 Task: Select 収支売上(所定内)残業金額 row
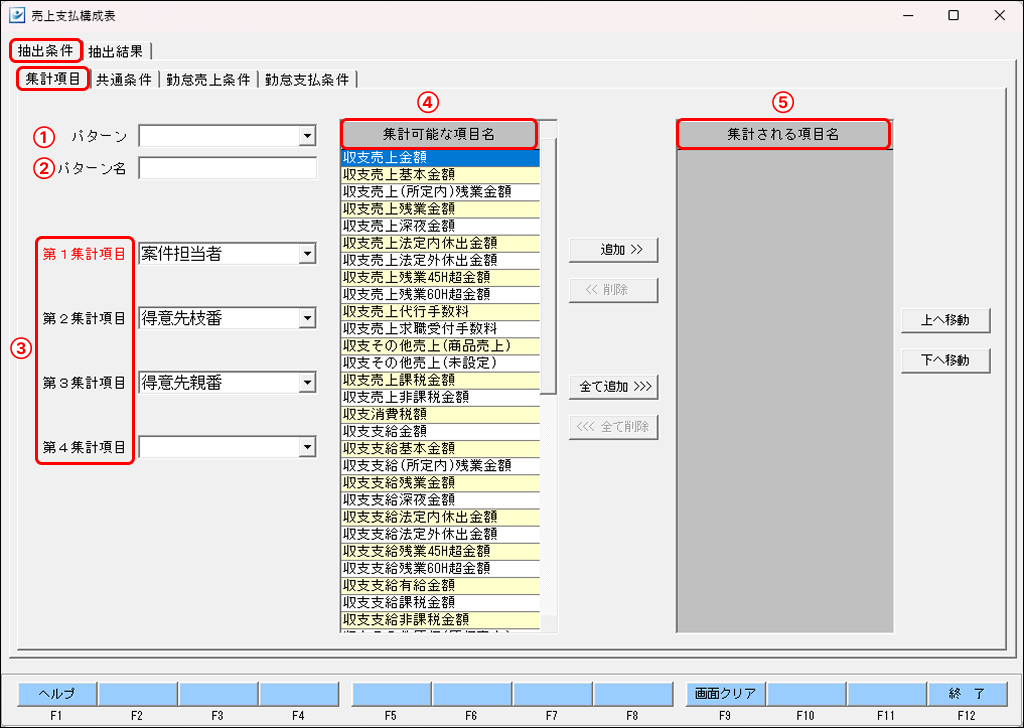440,191
